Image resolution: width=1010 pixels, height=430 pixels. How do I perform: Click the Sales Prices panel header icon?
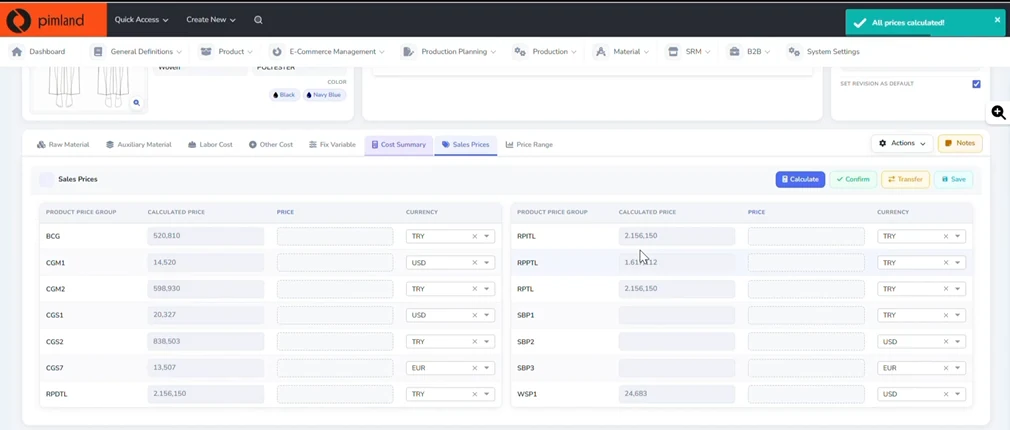[x=46, y=180]
